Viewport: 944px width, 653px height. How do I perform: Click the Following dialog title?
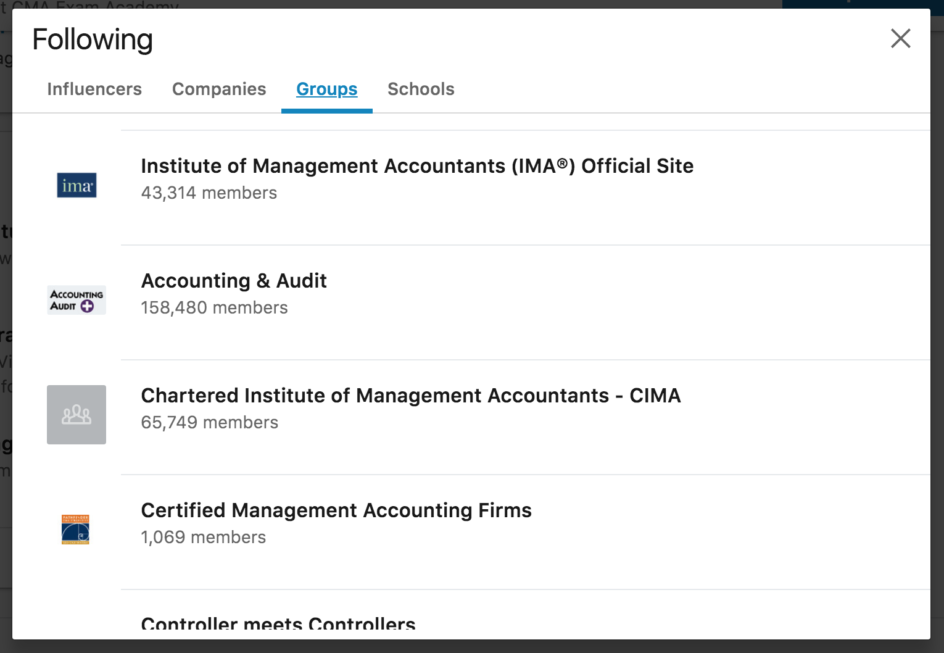92,39
